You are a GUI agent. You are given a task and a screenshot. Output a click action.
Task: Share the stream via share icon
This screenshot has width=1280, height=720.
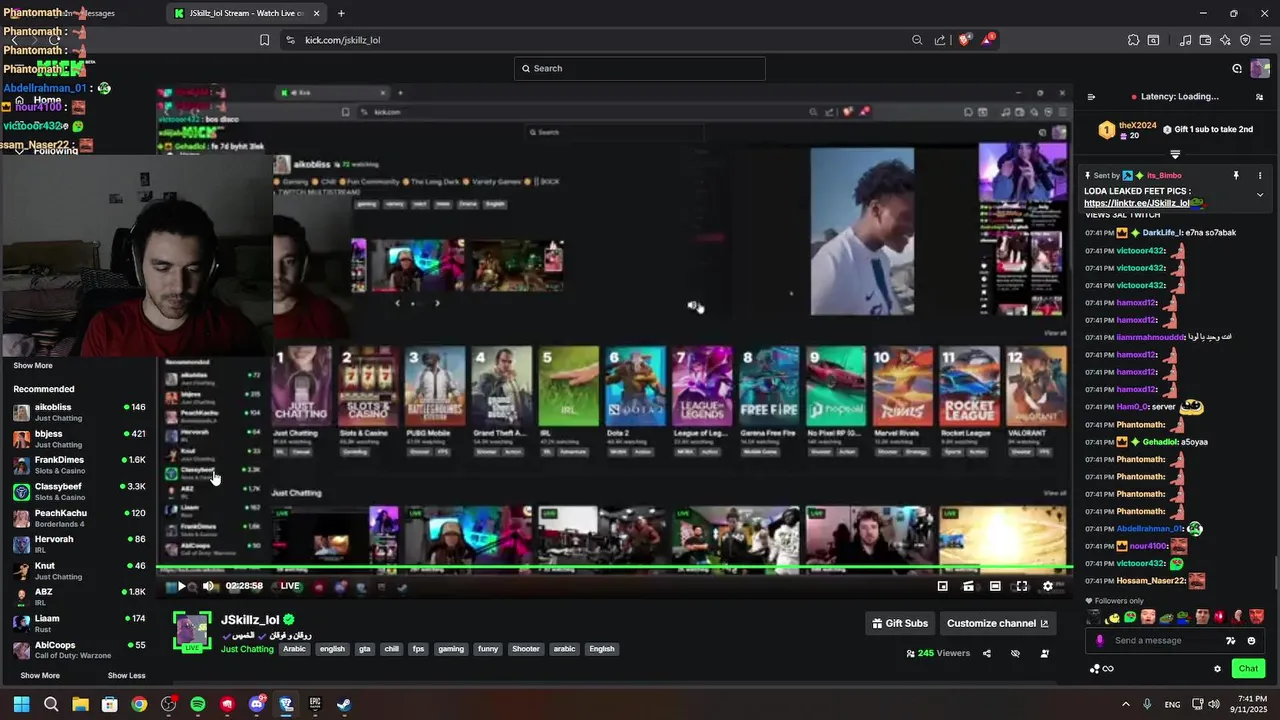click(987, 653)
